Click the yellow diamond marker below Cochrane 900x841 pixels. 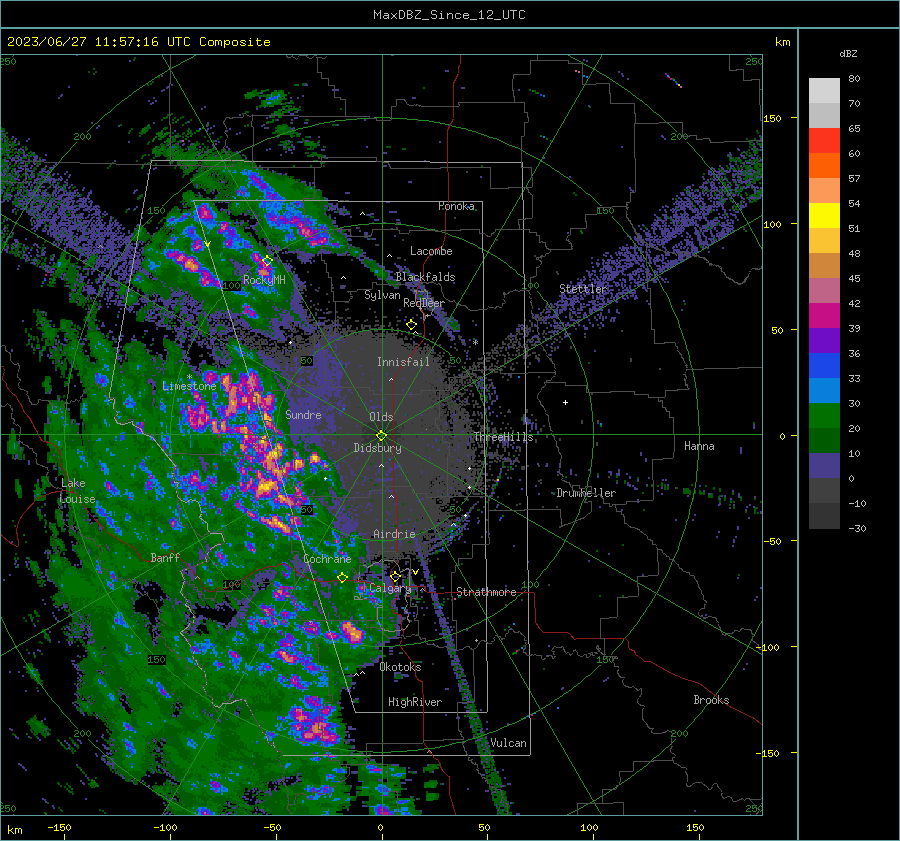342,578
